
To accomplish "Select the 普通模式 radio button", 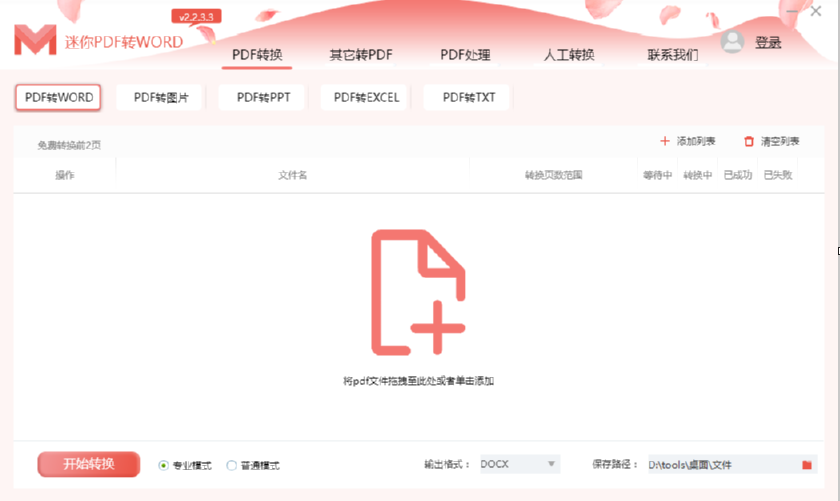I will [231, 465].
